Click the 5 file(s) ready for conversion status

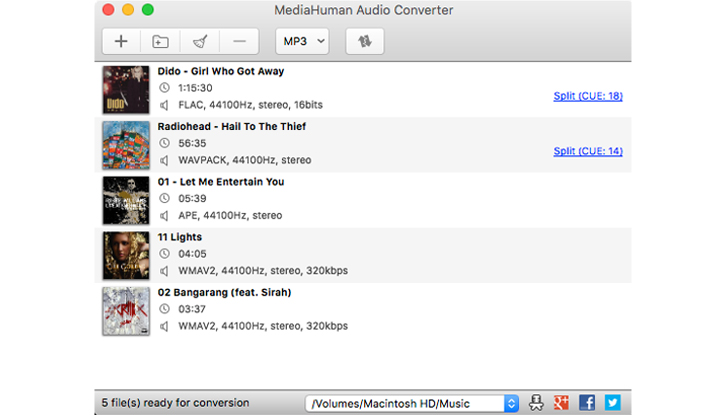point(176,403)
